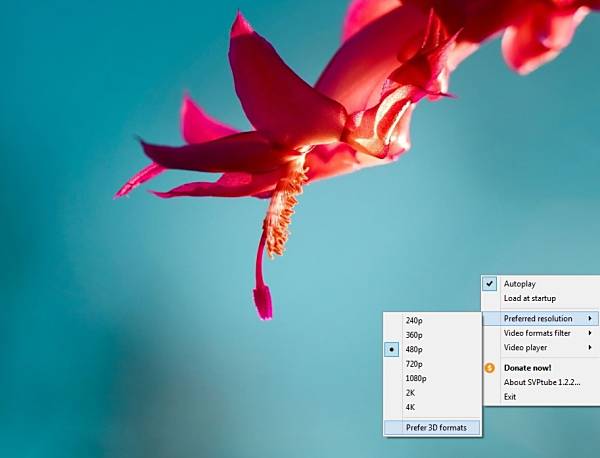The height and width of the screenshot is (458, 600).
Task: Open About SVPtube 1.2.2
Action: tap(542, 382)
